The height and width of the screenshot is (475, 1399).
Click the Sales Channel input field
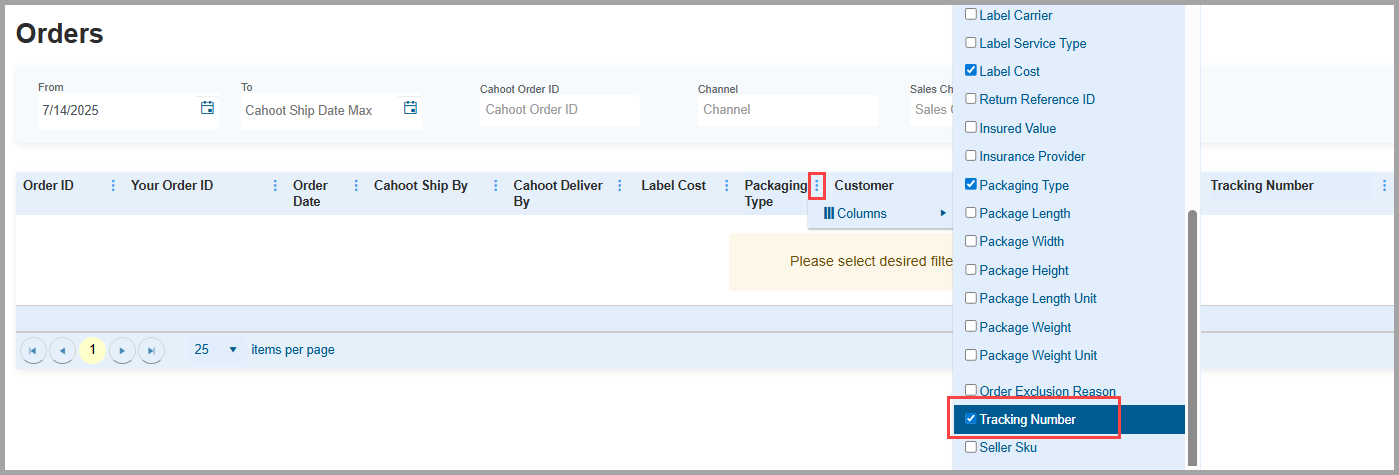point(931,110)
